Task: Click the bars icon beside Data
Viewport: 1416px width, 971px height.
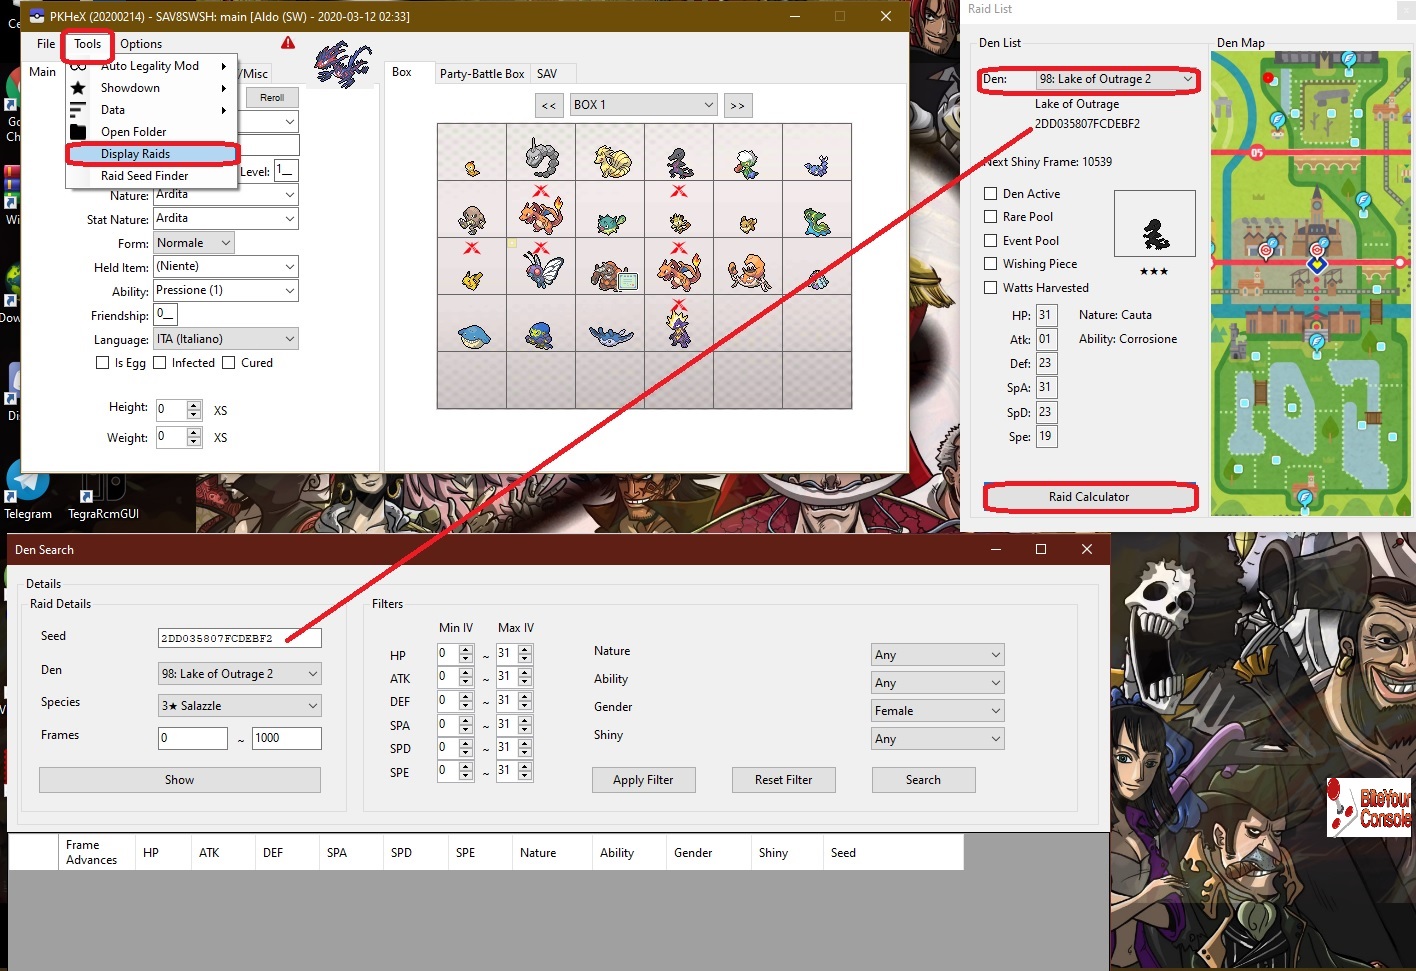Action: pos(78,110)
